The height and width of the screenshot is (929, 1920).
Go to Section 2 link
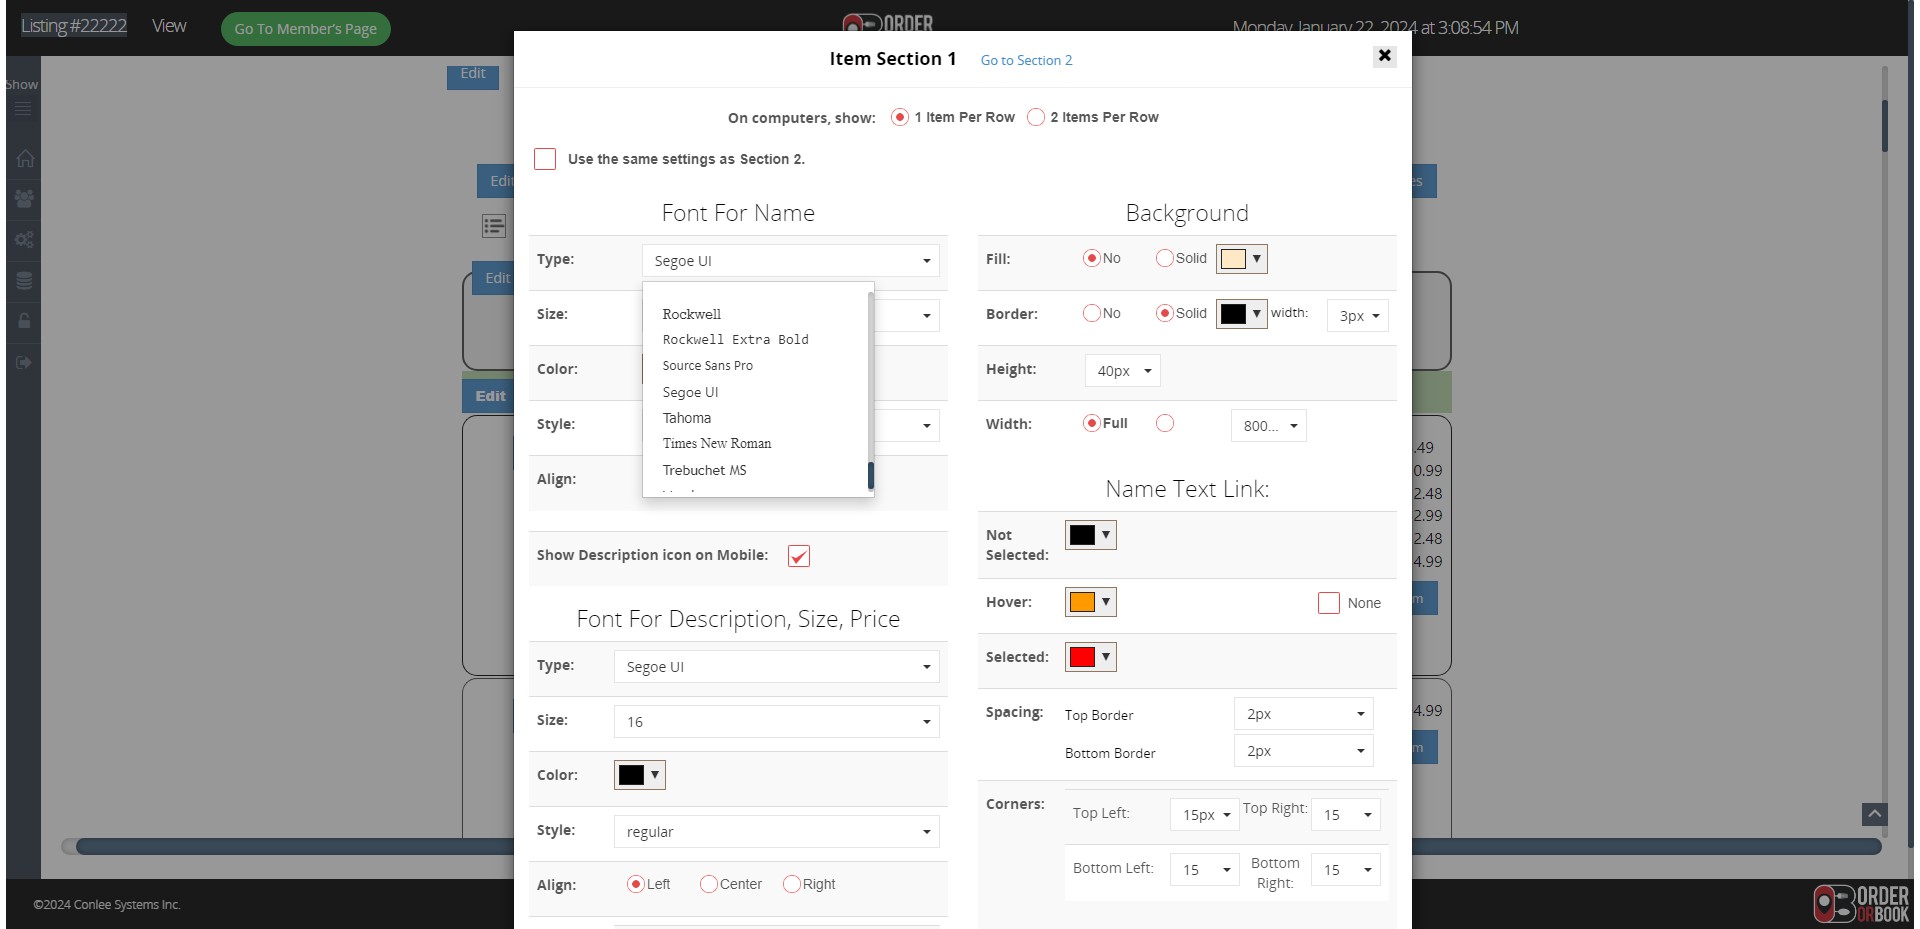coord(1026,60)
